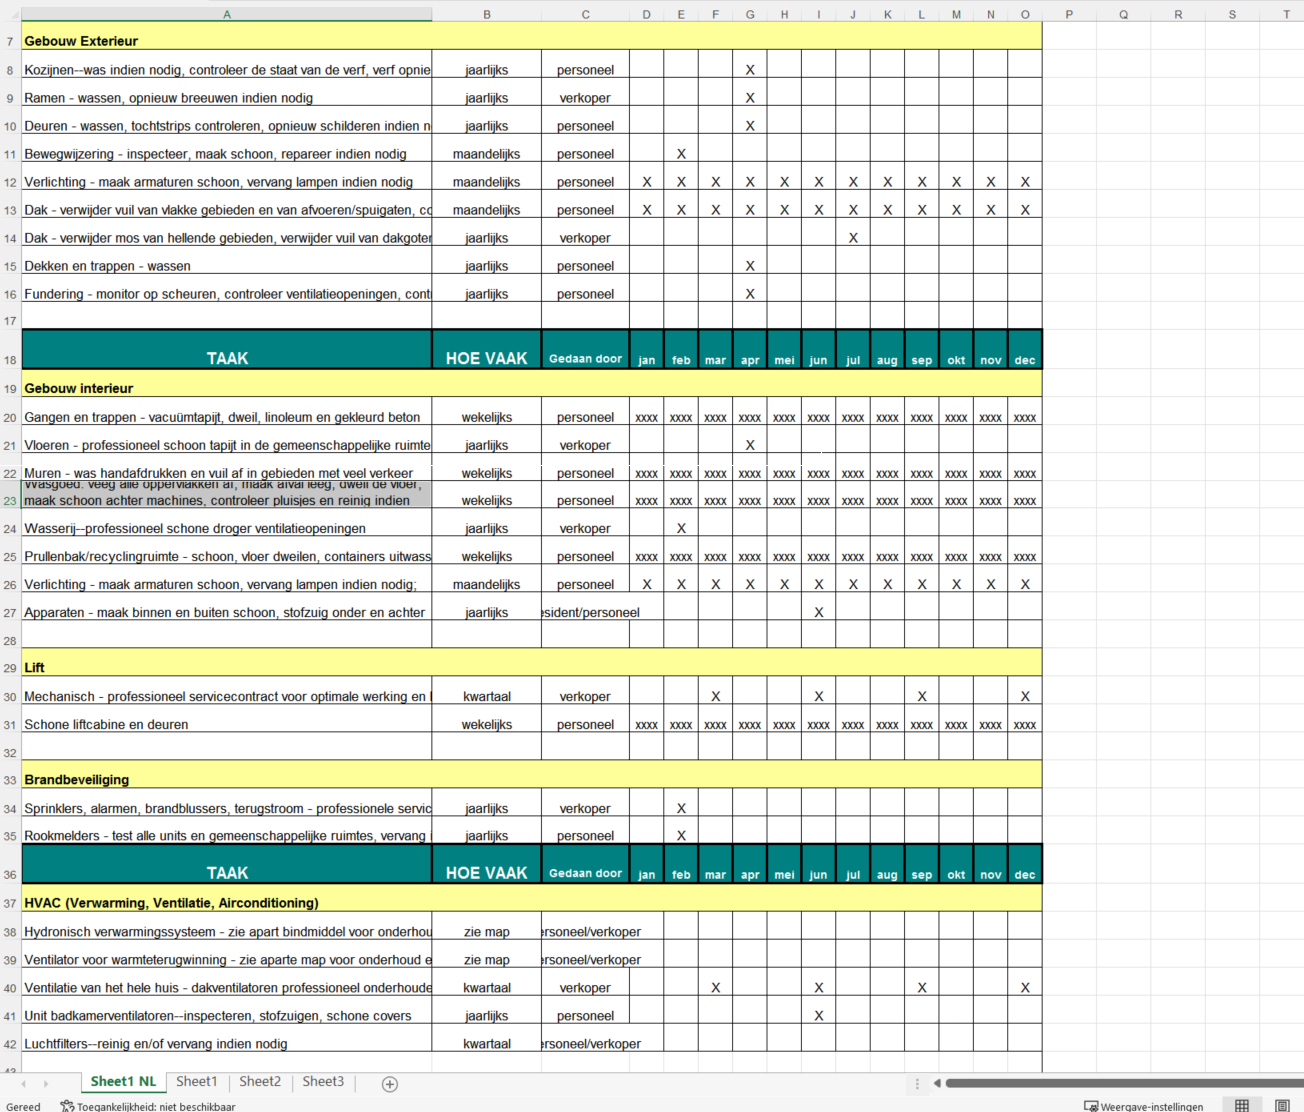
Task: Click the Toegankelijkheid accessibility checker icon
Action: 66,1105
